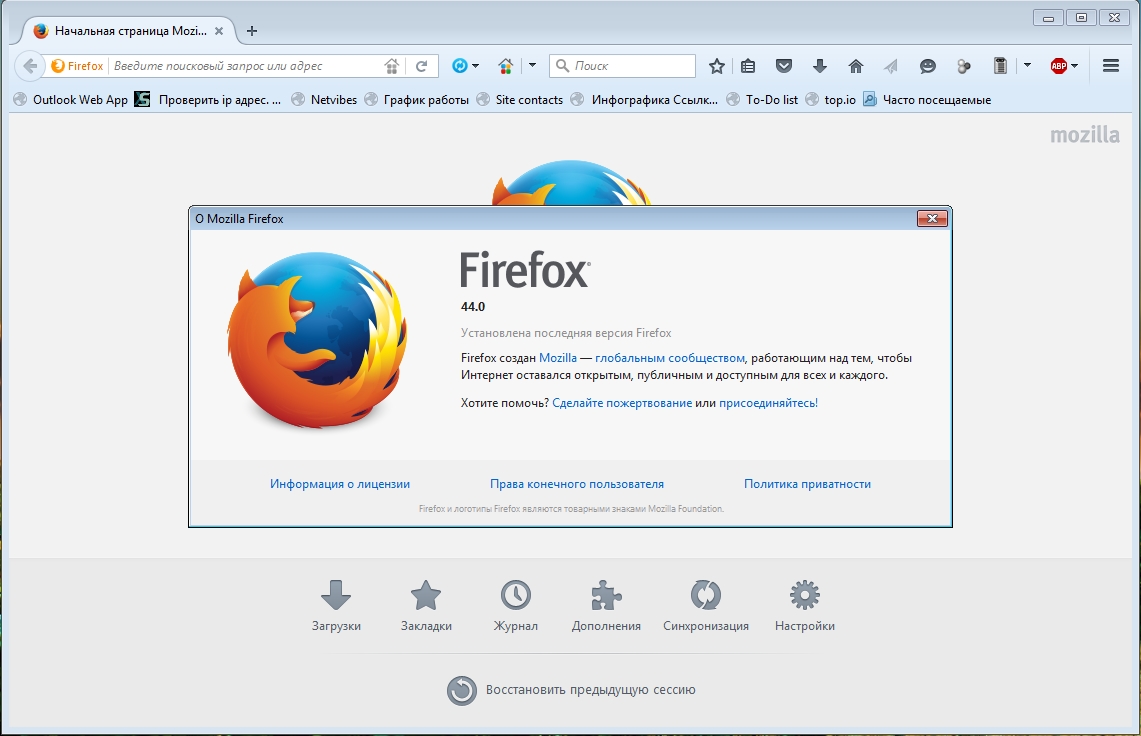Click the grey bubbles toolbar icon
The height and width of the screenshot is (736, 1141).
(963, 67)
